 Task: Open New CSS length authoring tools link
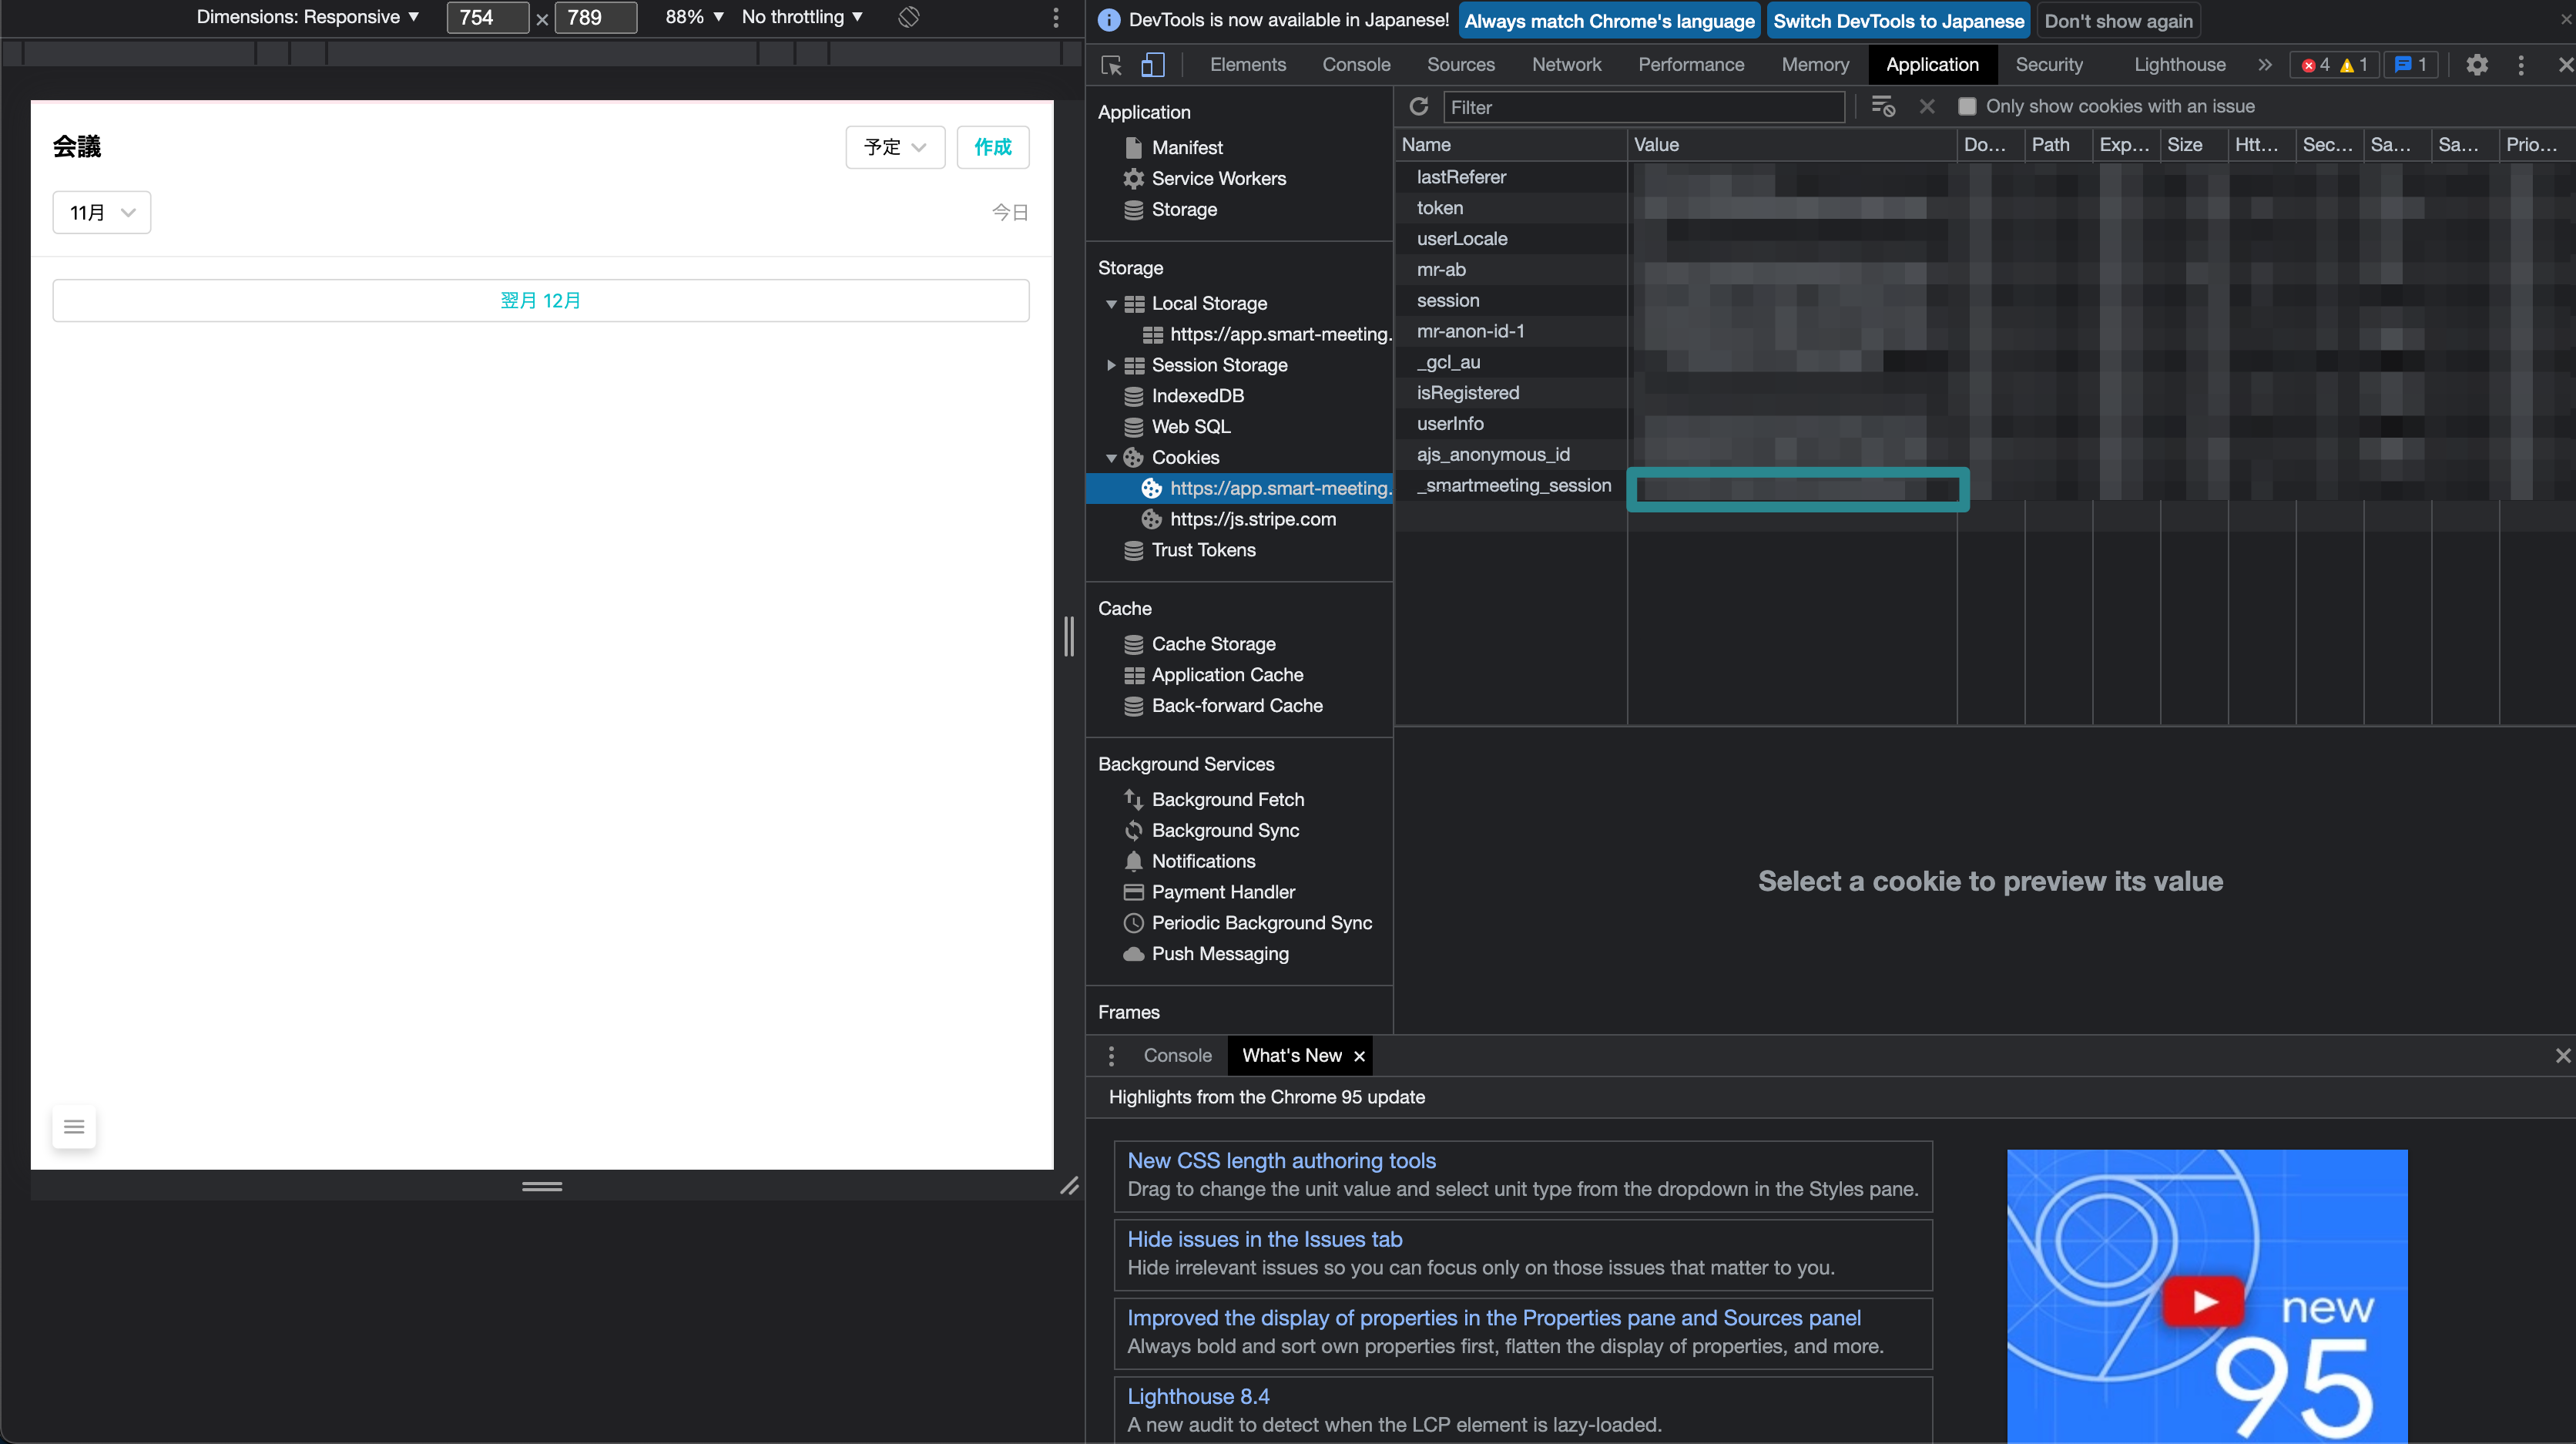1281,1160
